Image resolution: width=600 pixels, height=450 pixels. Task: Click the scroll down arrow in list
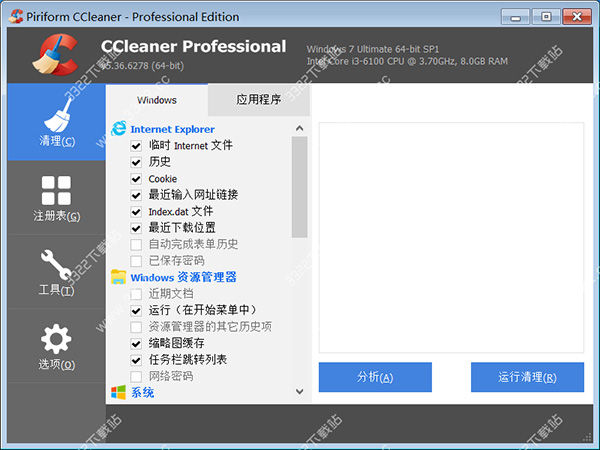tap(300, 391)
